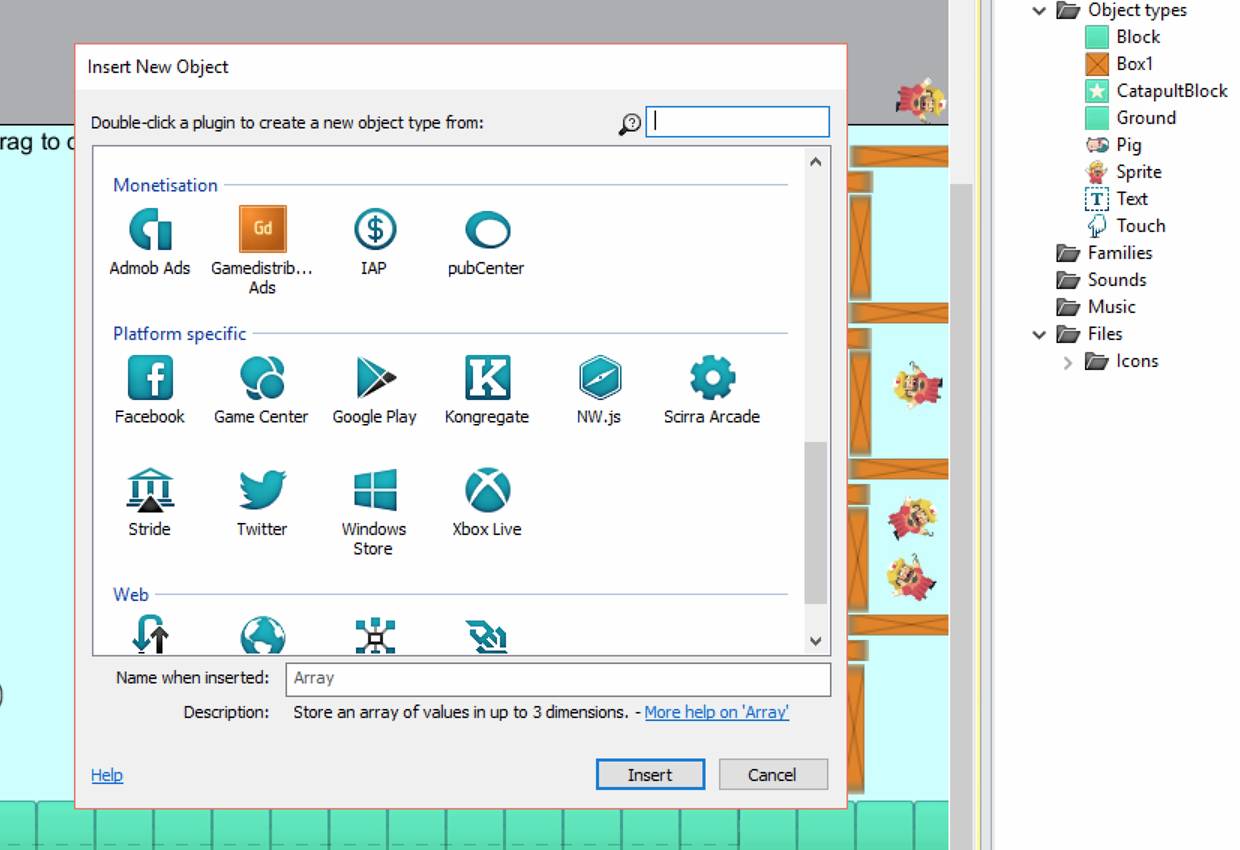Image resolution: width=1240 pixels, height=850 pixels.
Task: Click the Platform specific category heading
Action: click(x=179, y=334)
